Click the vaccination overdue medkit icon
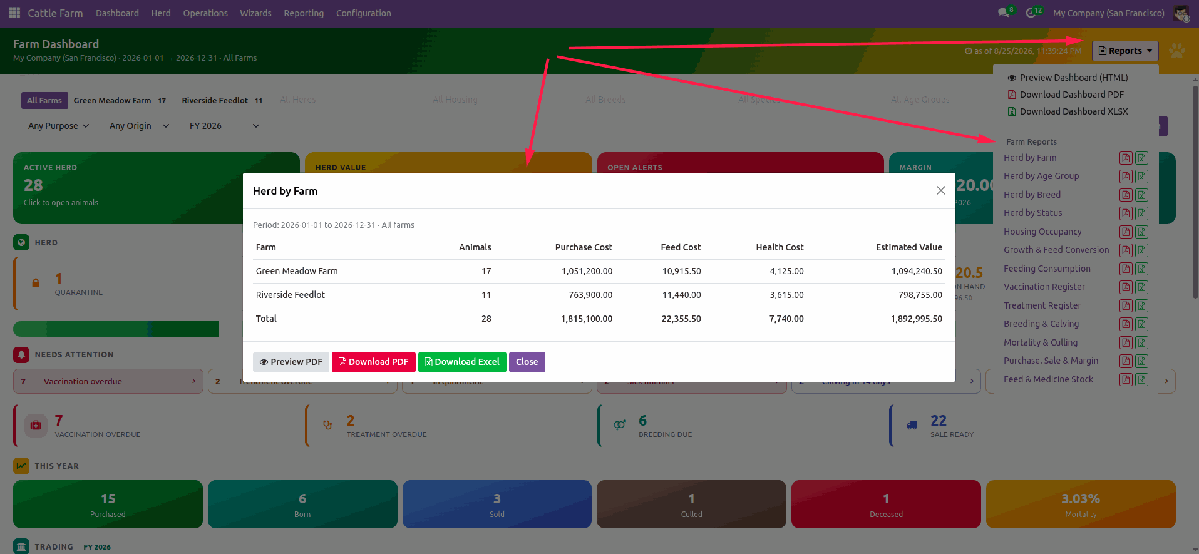The height and width of the screenshot is (554, 1199). (36, 425)
